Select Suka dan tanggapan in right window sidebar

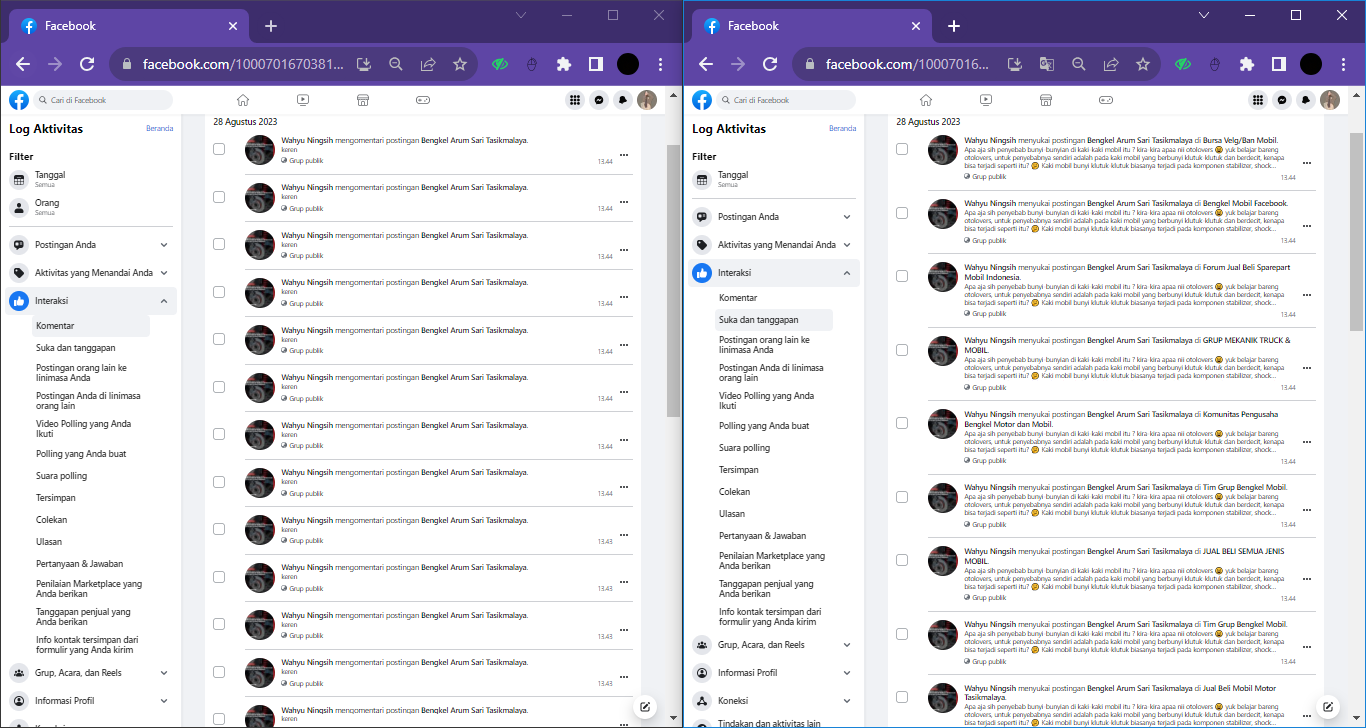point(773,320)
